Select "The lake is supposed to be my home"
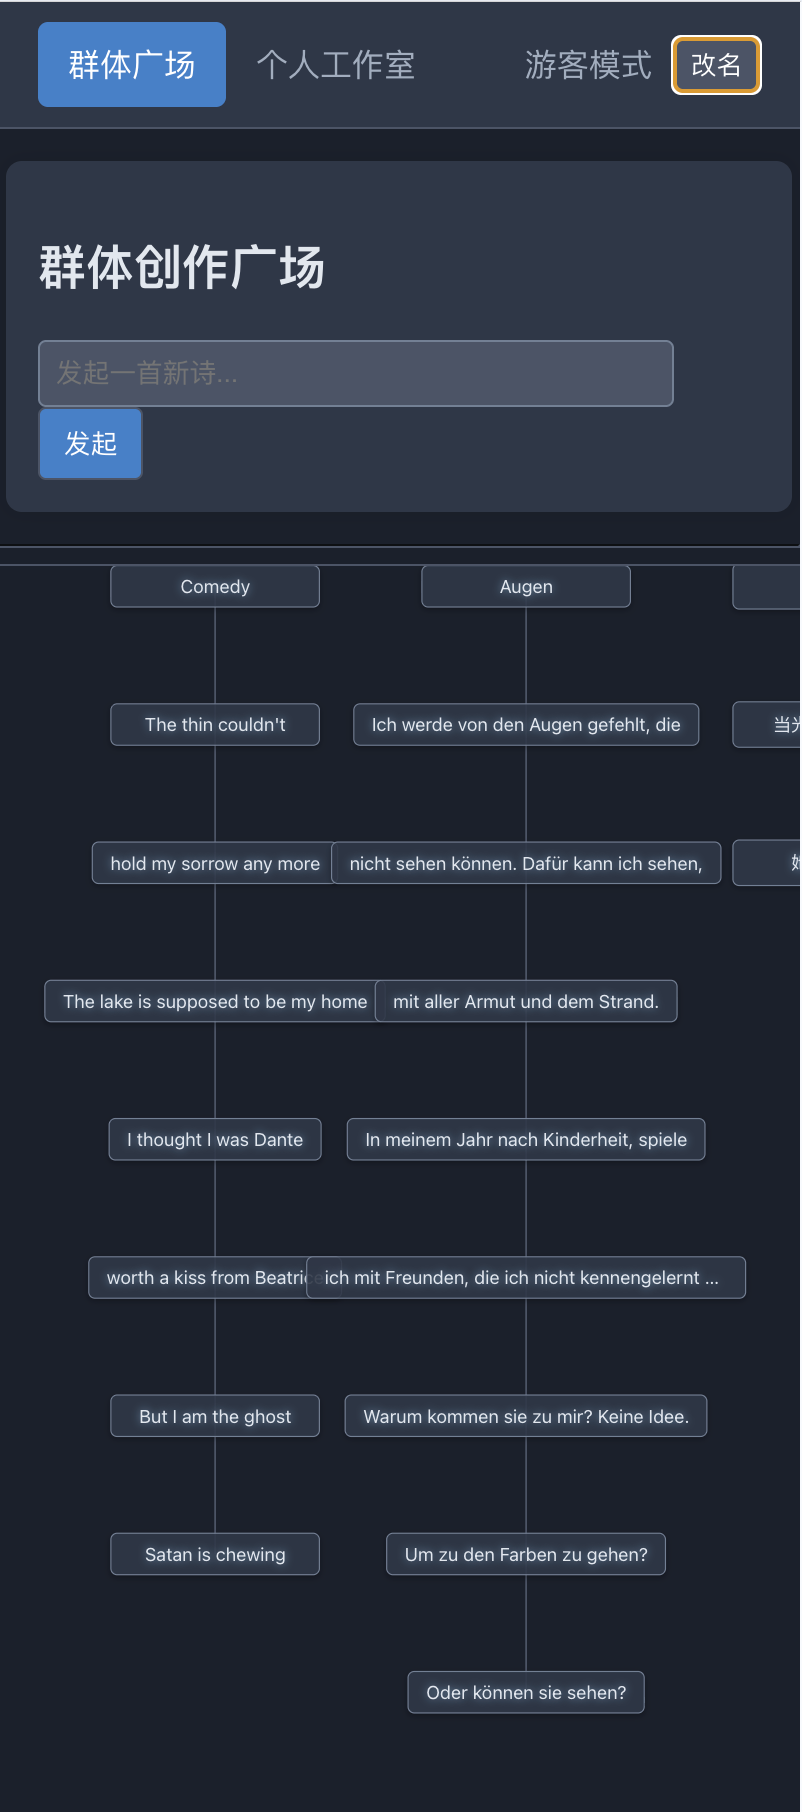Viewport: 802px width, 1812px height. [x=210, y=1001]
